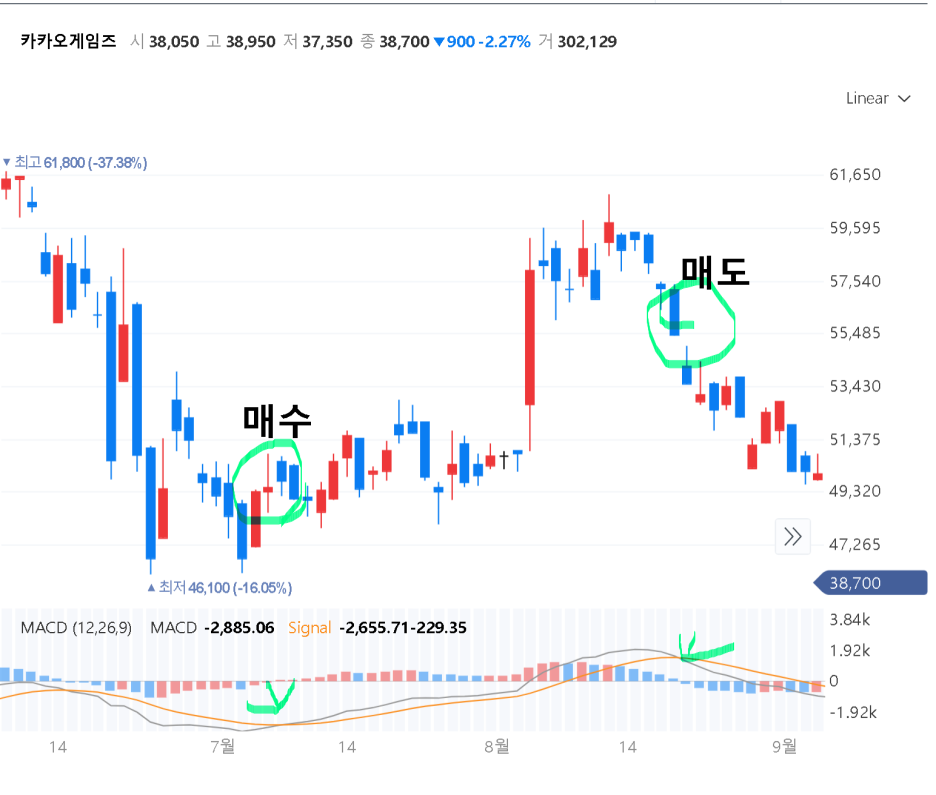936x795 pixels.
Task: Click the 61,650 price axis label
Action: click(x=855, y=175)
